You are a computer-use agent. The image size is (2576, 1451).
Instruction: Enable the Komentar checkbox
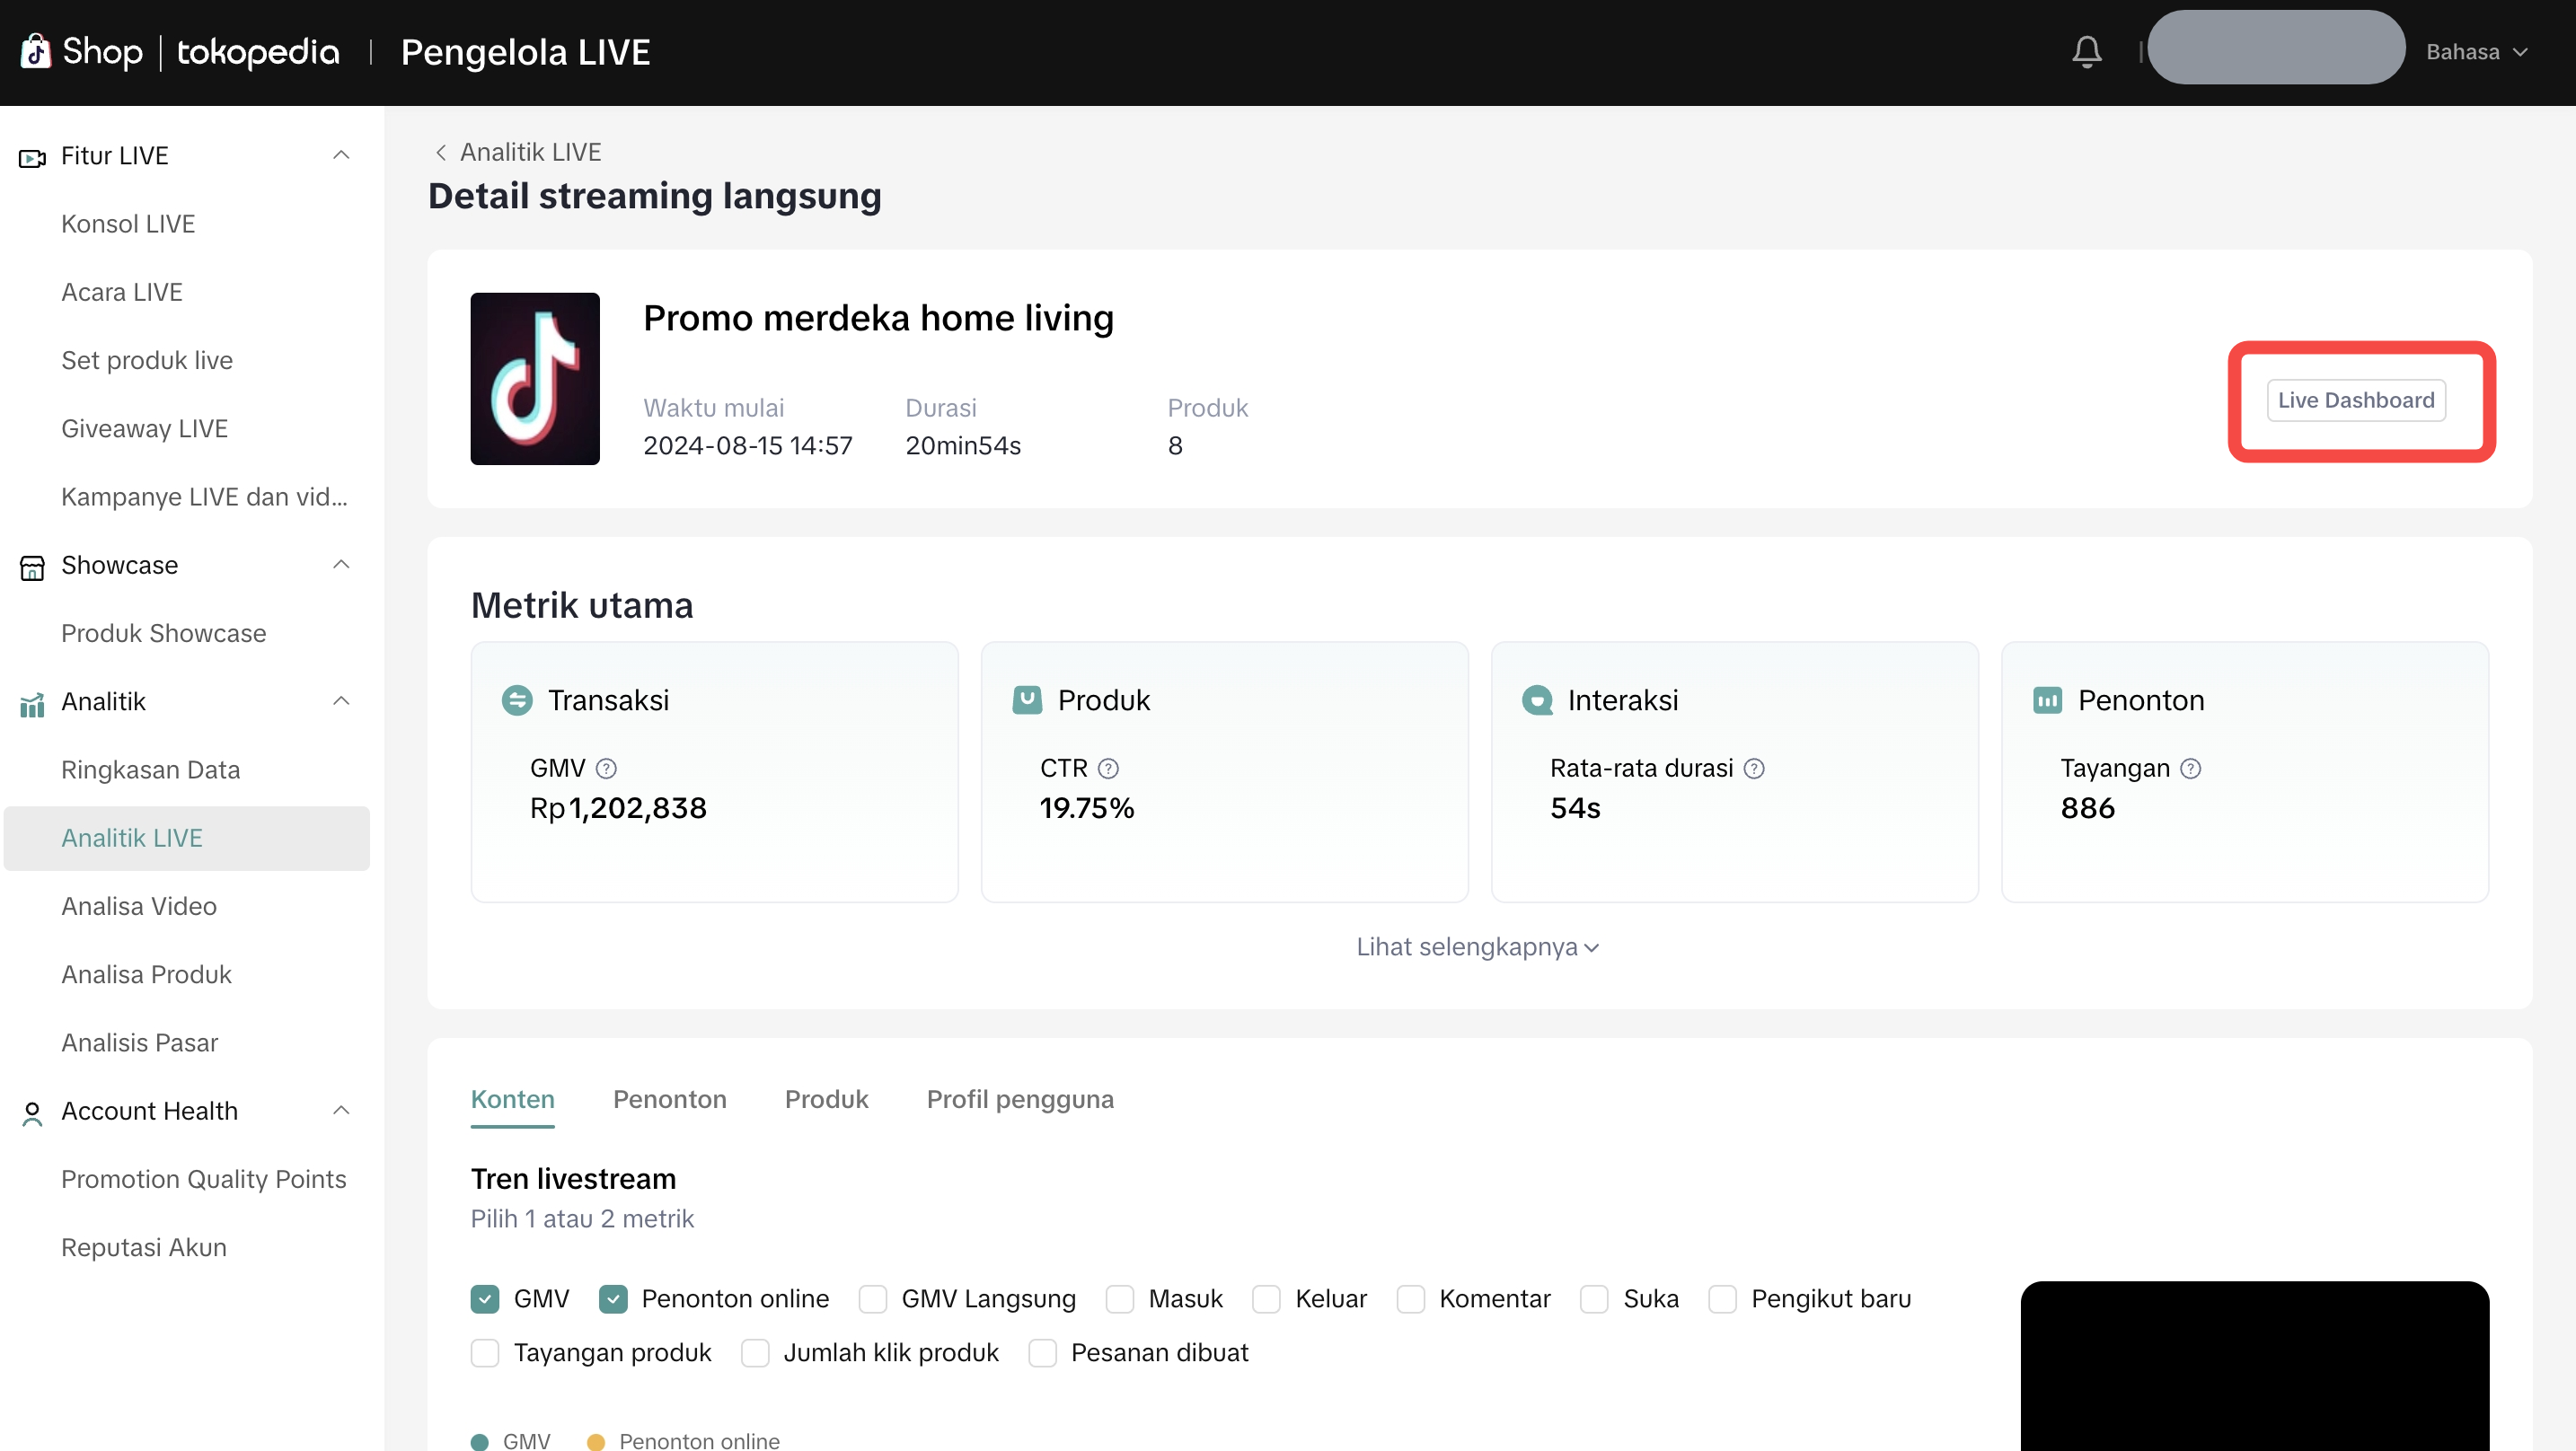(1410, 1299)
